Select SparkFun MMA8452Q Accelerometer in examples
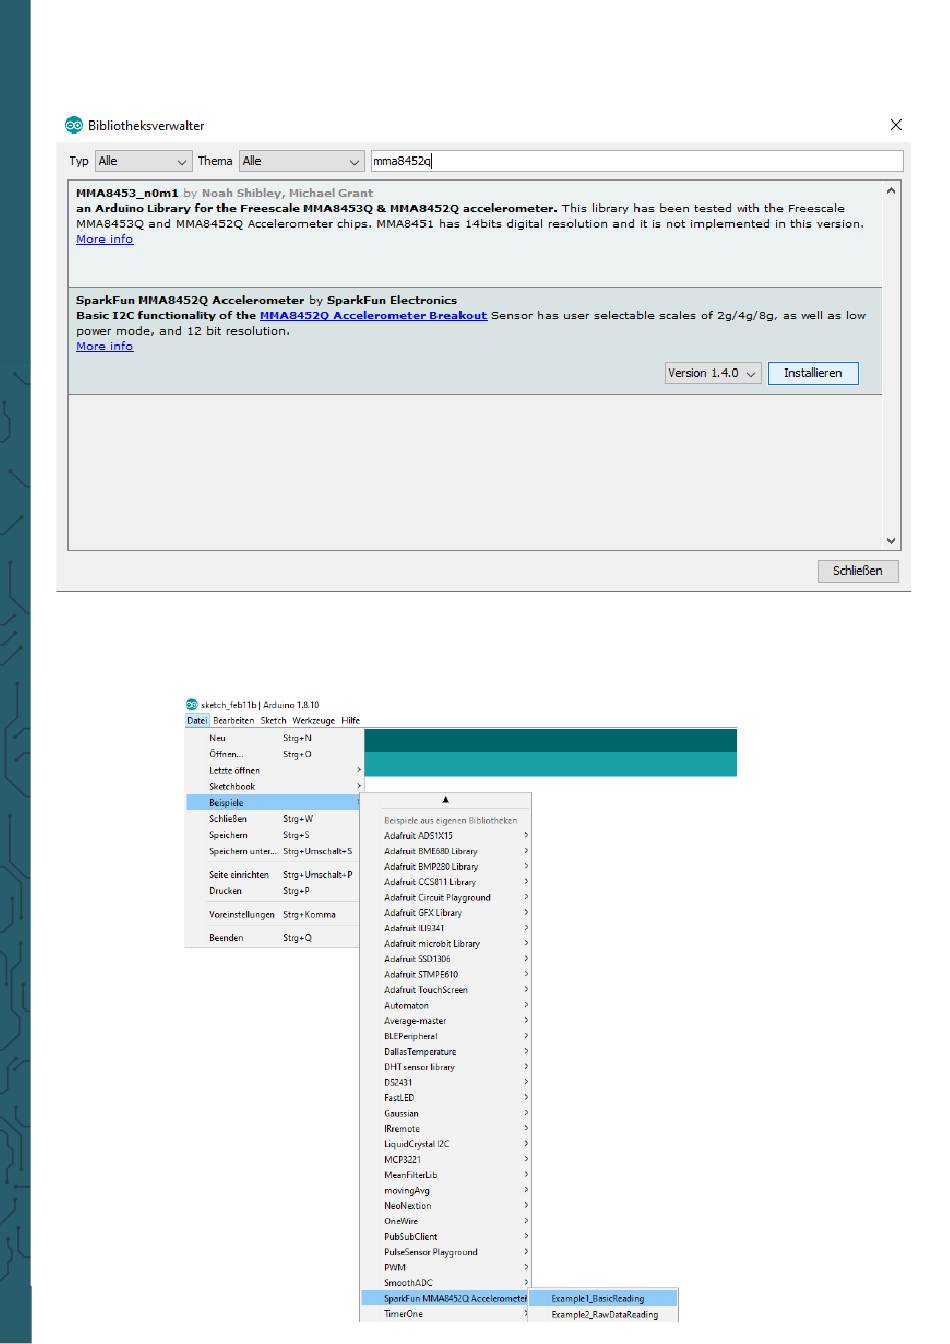Image resolution: width=950 pixels, height=1344 pixels. [446, 1299]
